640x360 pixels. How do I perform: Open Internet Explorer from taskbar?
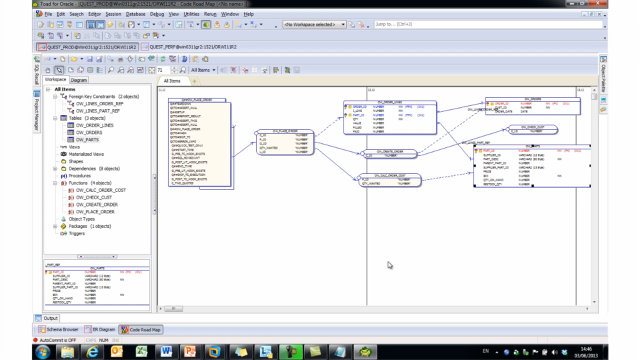[x=92, y=352]
